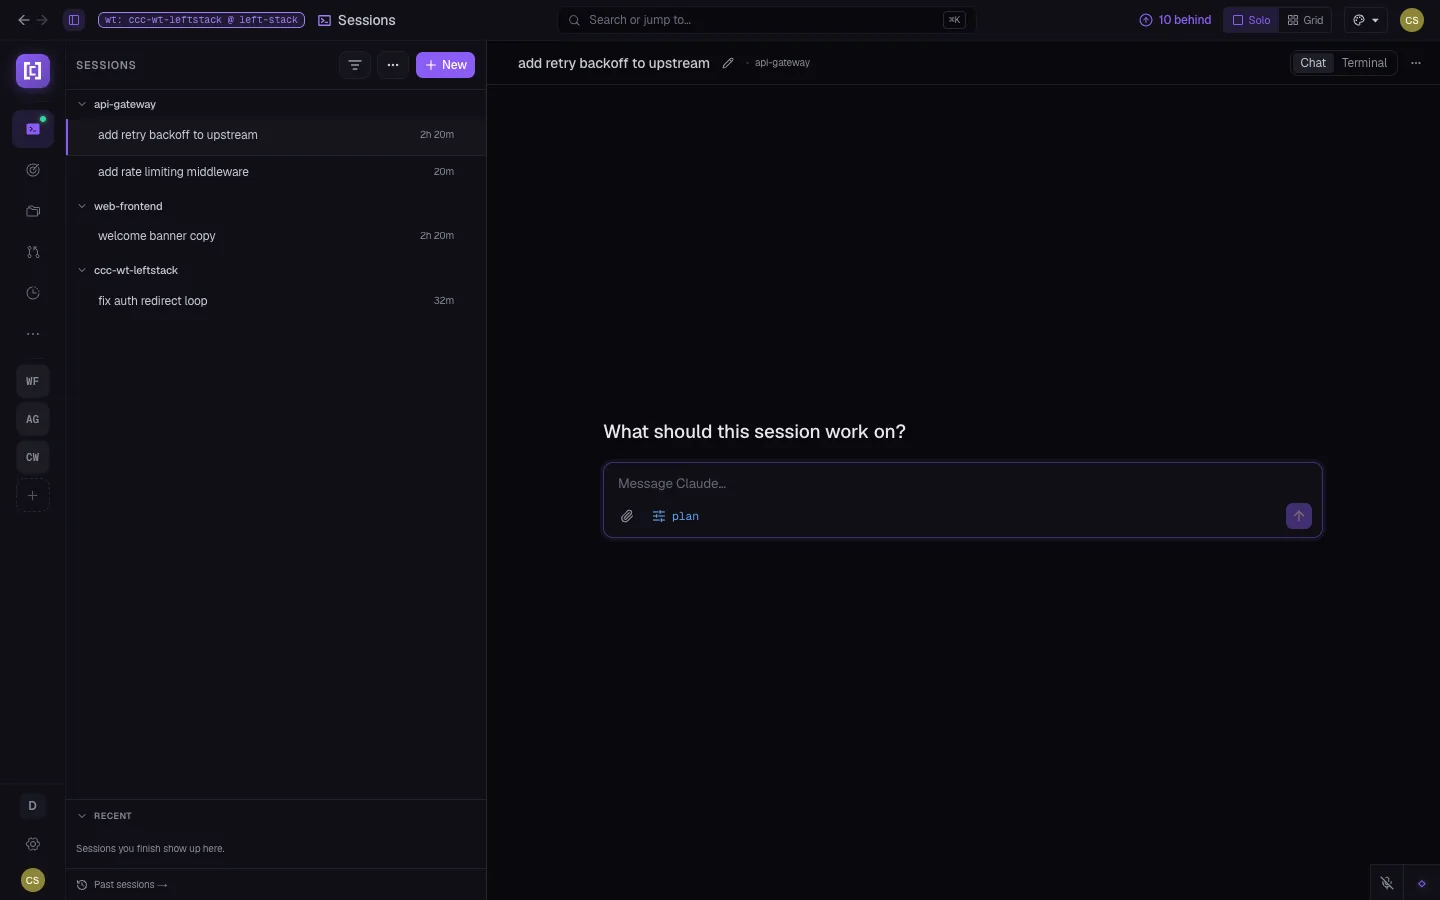Click the add workspace plus tile
Screen dimensions: 1440x900
pyautogui.click(x=33, y=495)
